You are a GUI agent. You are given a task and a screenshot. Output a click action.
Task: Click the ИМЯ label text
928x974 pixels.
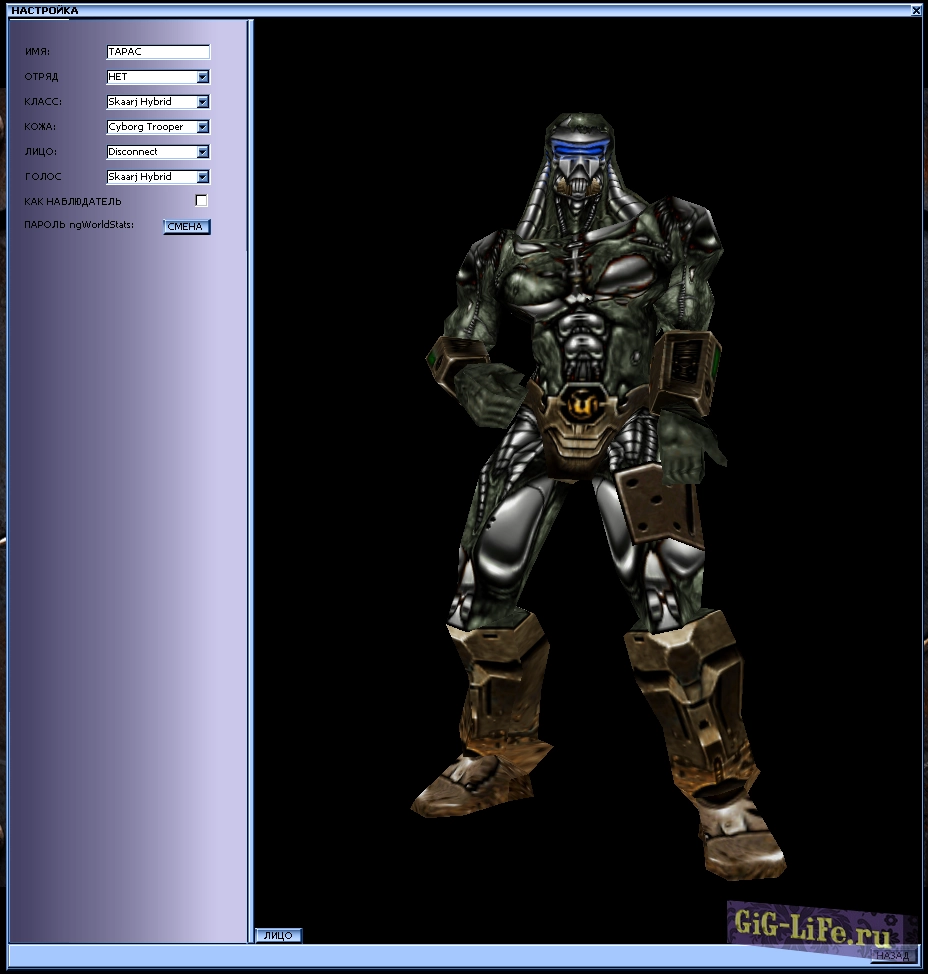click(x=38, y=52)
